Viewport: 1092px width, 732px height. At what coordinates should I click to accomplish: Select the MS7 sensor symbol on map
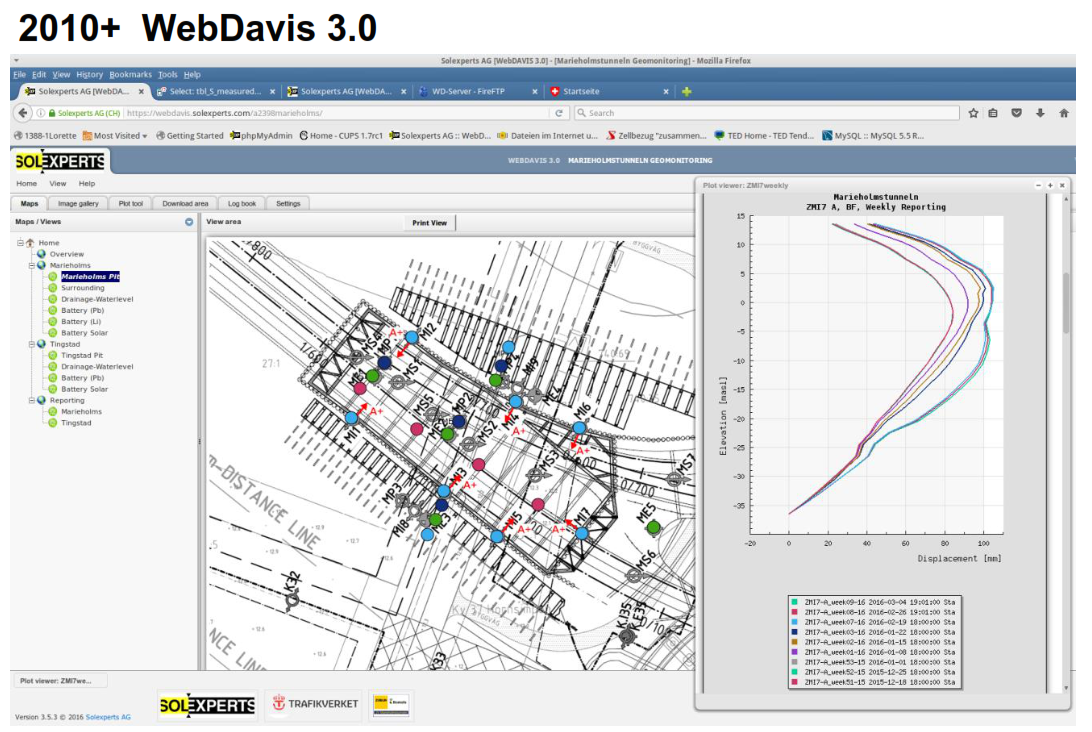[x=674, y=478]
